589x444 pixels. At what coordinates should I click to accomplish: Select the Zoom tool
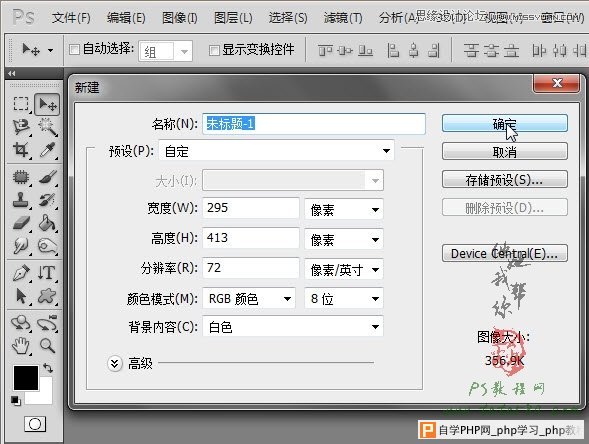(47, 346)
